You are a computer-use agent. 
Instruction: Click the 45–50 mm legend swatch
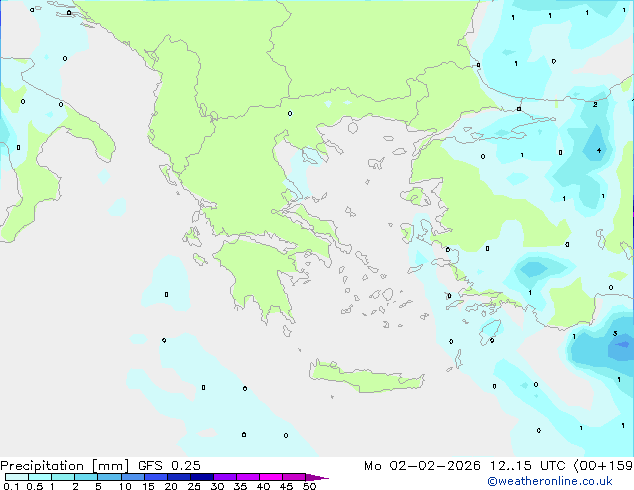click(x=294, y=477)
